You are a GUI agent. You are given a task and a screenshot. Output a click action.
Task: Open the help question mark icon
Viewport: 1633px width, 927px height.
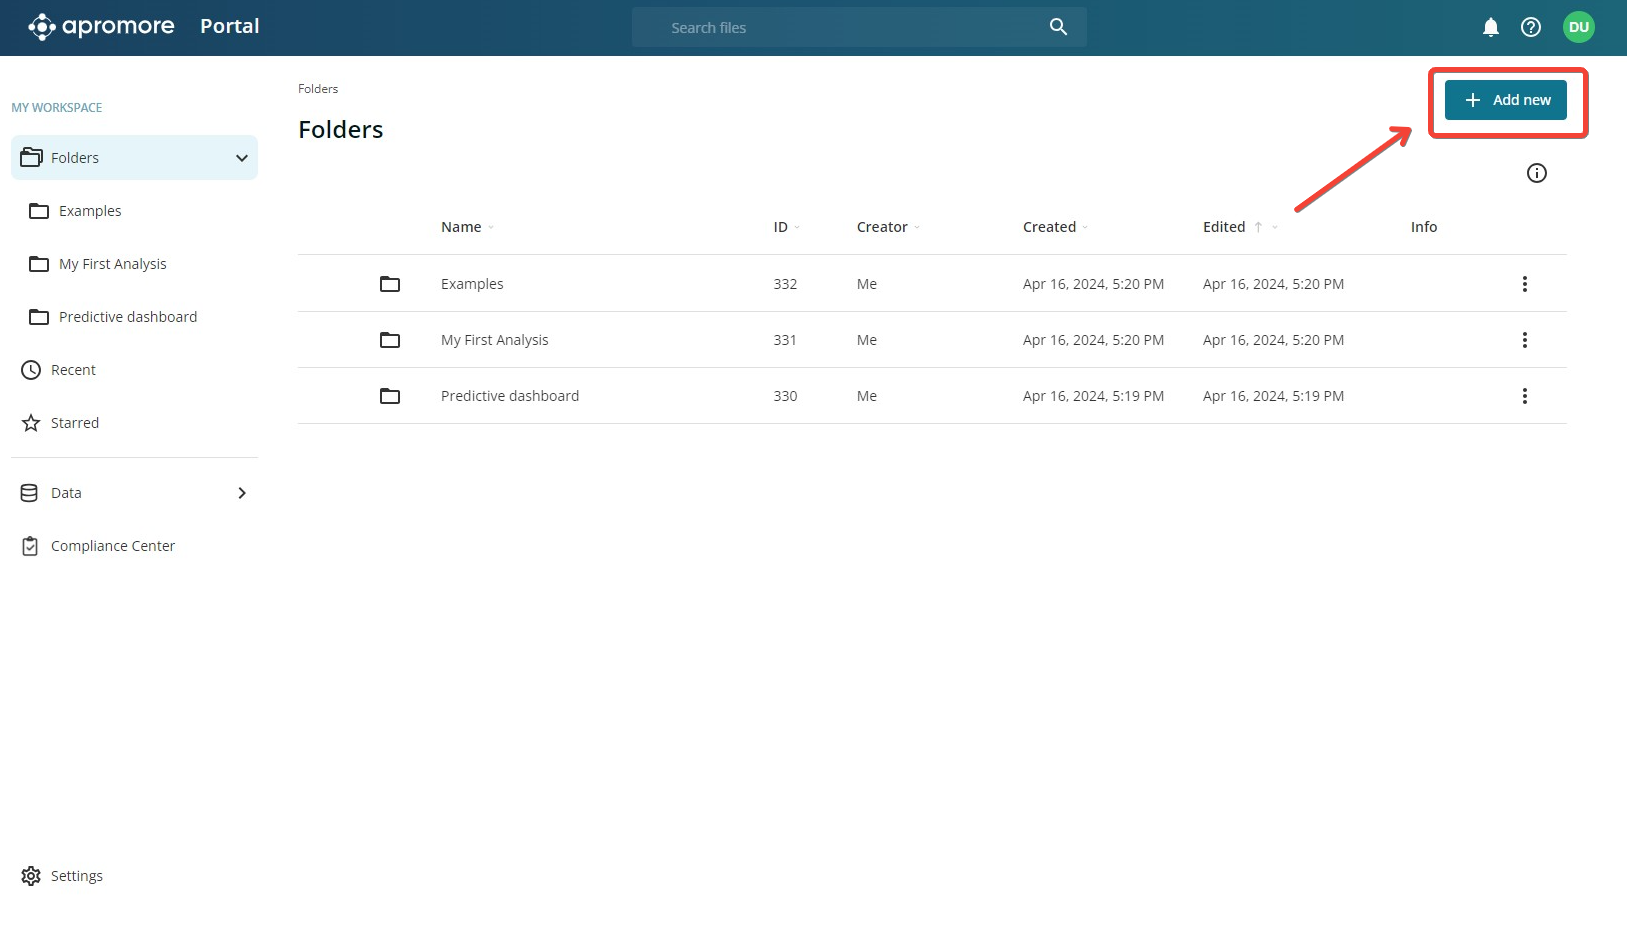(x=1531, y=27)
